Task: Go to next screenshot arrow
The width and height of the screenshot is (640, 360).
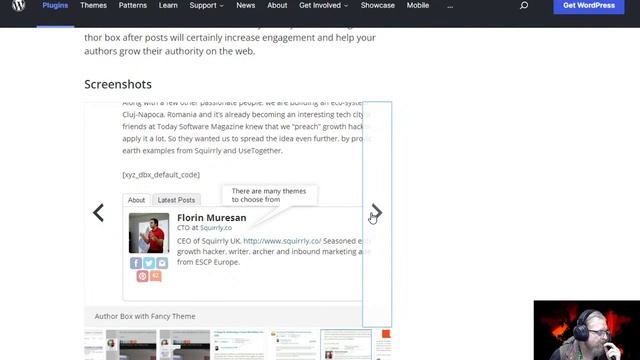Action: tap(376, 212)
